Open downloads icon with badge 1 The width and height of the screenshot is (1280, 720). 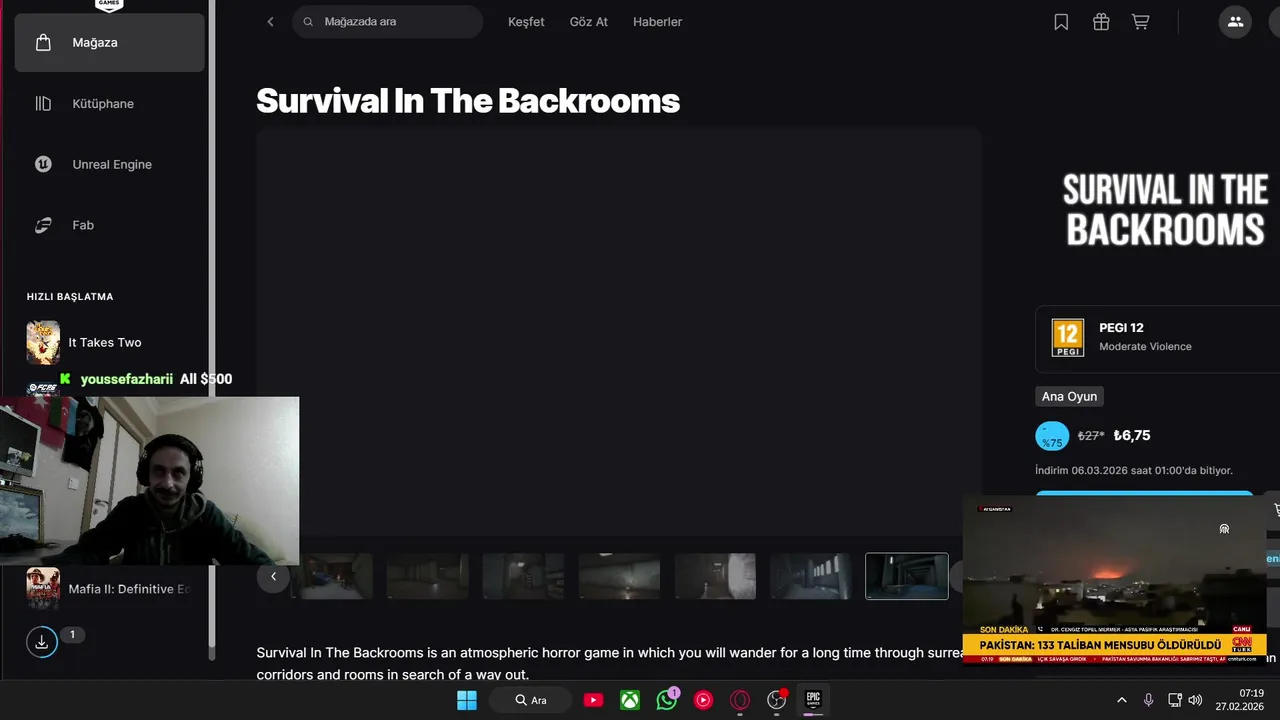tap(42, 642)
